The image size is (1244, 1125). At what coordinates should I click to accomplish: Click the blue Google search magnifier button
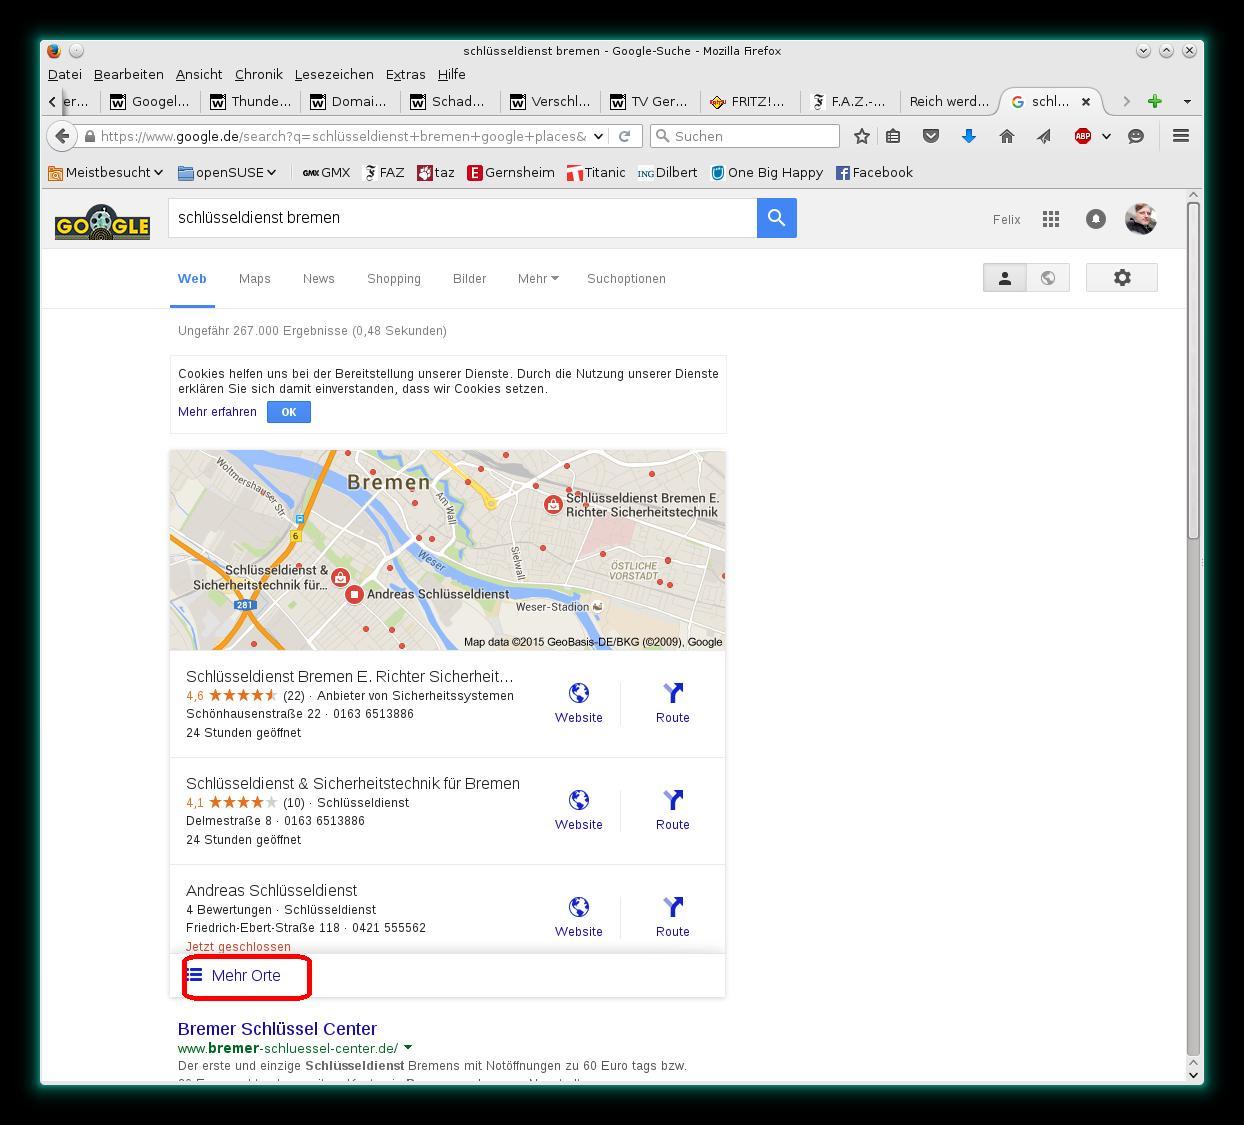[x=776, y=218]
